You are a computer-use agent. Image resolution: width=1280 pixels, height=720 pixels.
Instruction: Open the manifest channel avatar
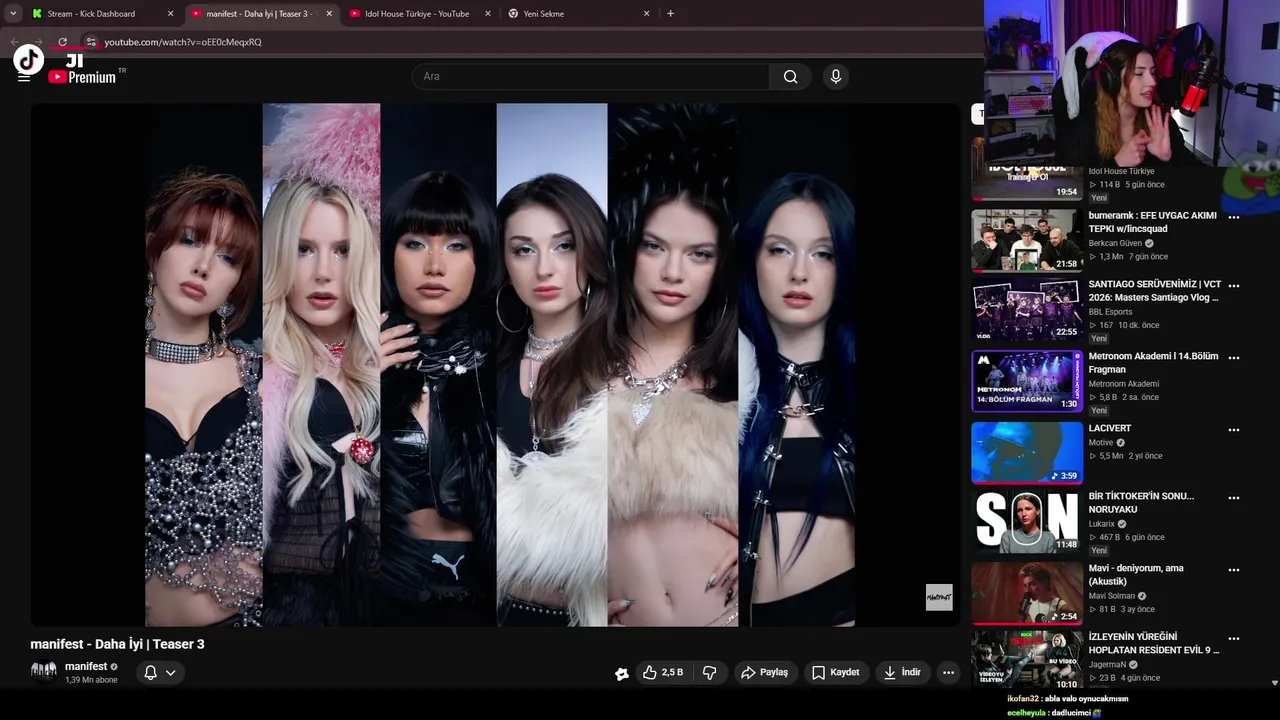(44, 672)
